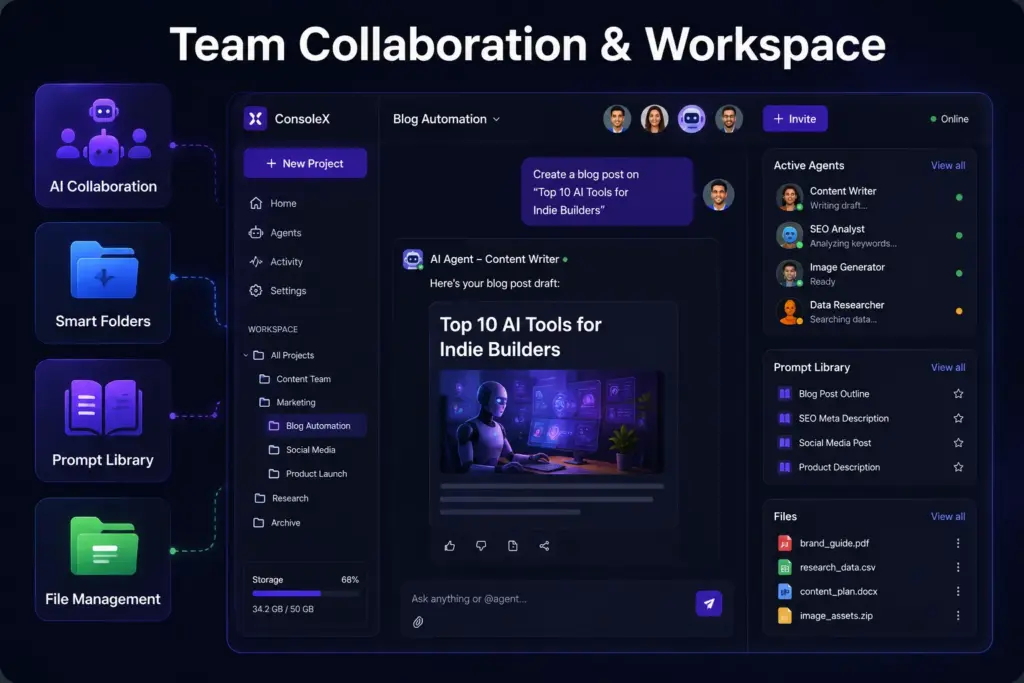Star the SEO Meta Description prompt
Image resolution: width=1024 pixels, height=683 pixels.
pyautogui.click(x=958, y=418)
